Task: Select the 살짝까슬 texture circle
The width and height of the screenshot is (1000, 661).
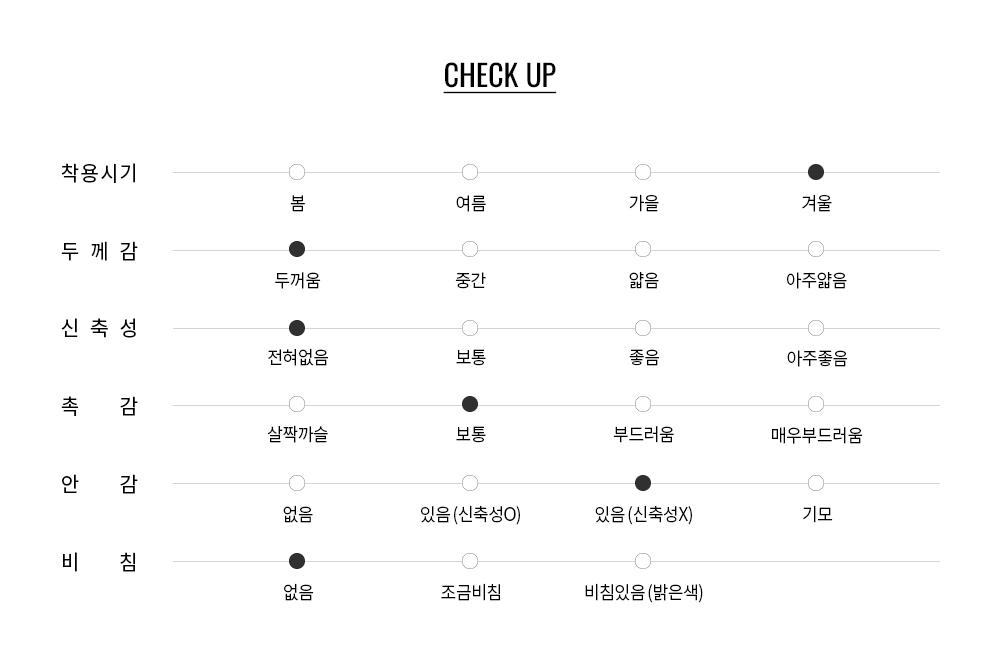Action: tap(297, 404)
